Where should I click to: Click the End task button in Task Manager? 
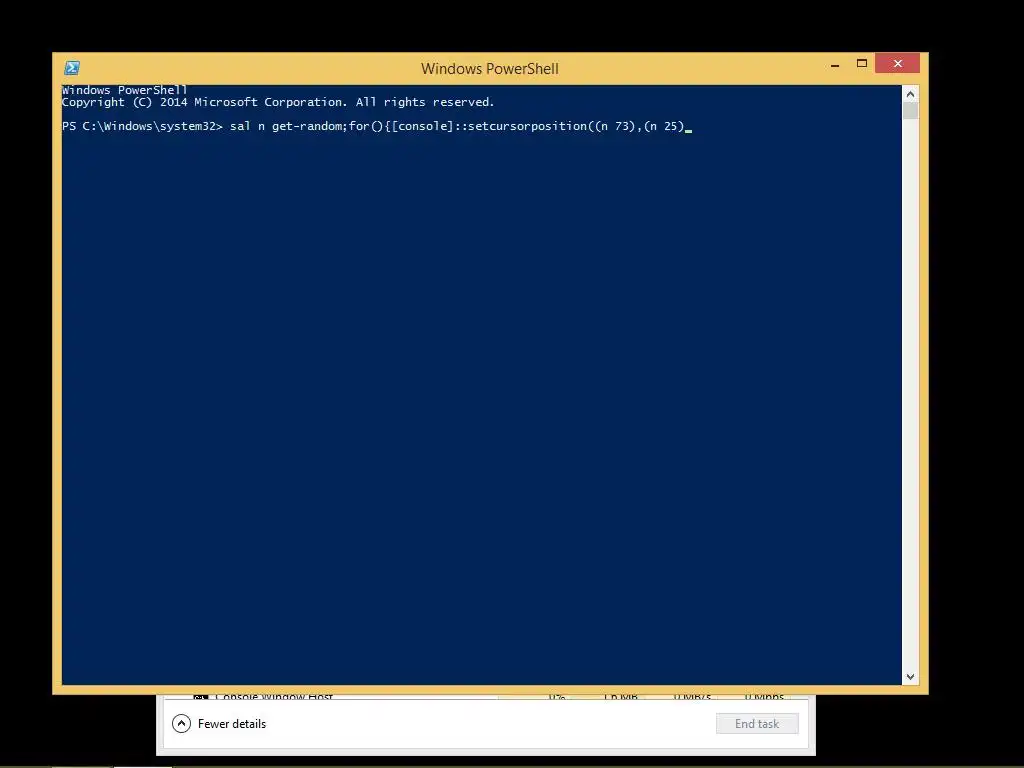(x=757, y=724)
